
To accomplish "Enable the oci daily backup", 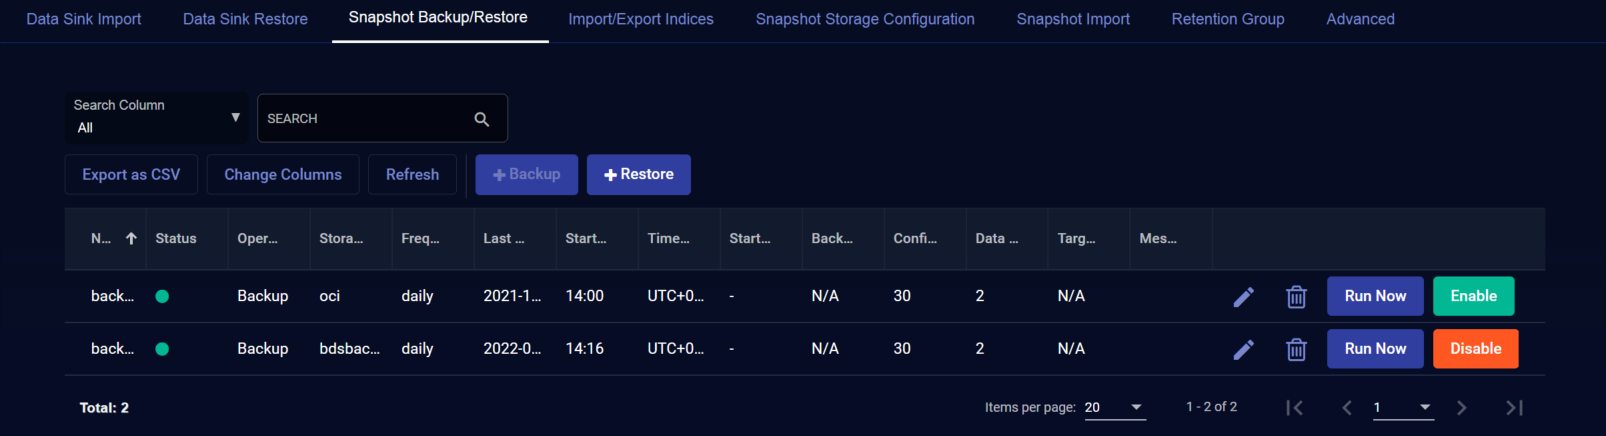I will [x=1473, y=296].
